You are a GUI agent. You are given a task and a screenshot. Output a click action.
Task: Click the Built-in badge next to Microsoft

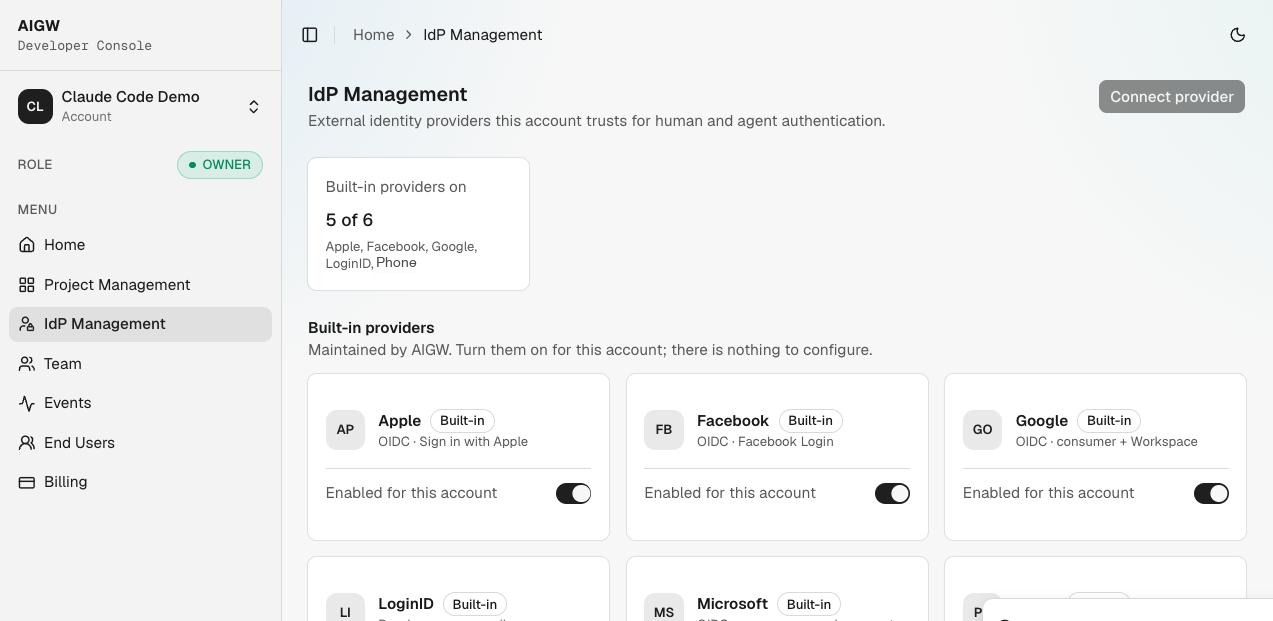809,605
